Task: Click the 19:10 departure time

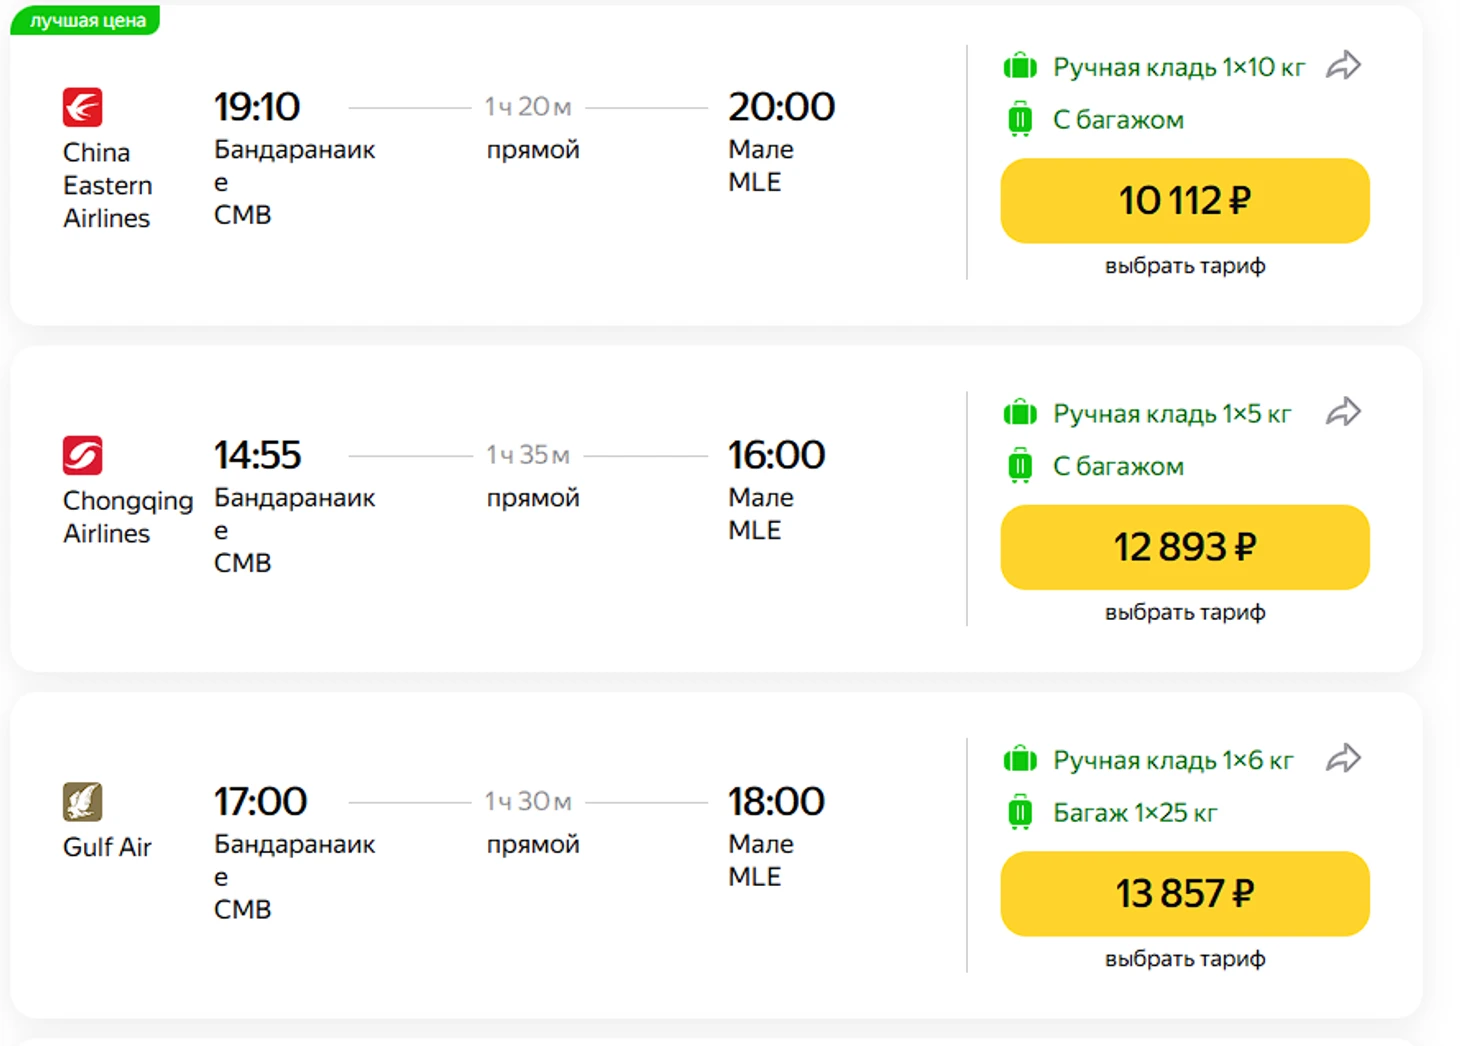Action: coord(257,107)
